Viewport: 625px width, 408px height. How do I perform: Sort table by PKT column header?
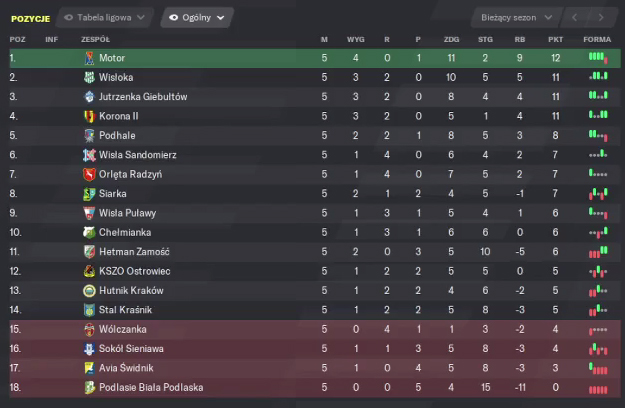coord(556,39)
